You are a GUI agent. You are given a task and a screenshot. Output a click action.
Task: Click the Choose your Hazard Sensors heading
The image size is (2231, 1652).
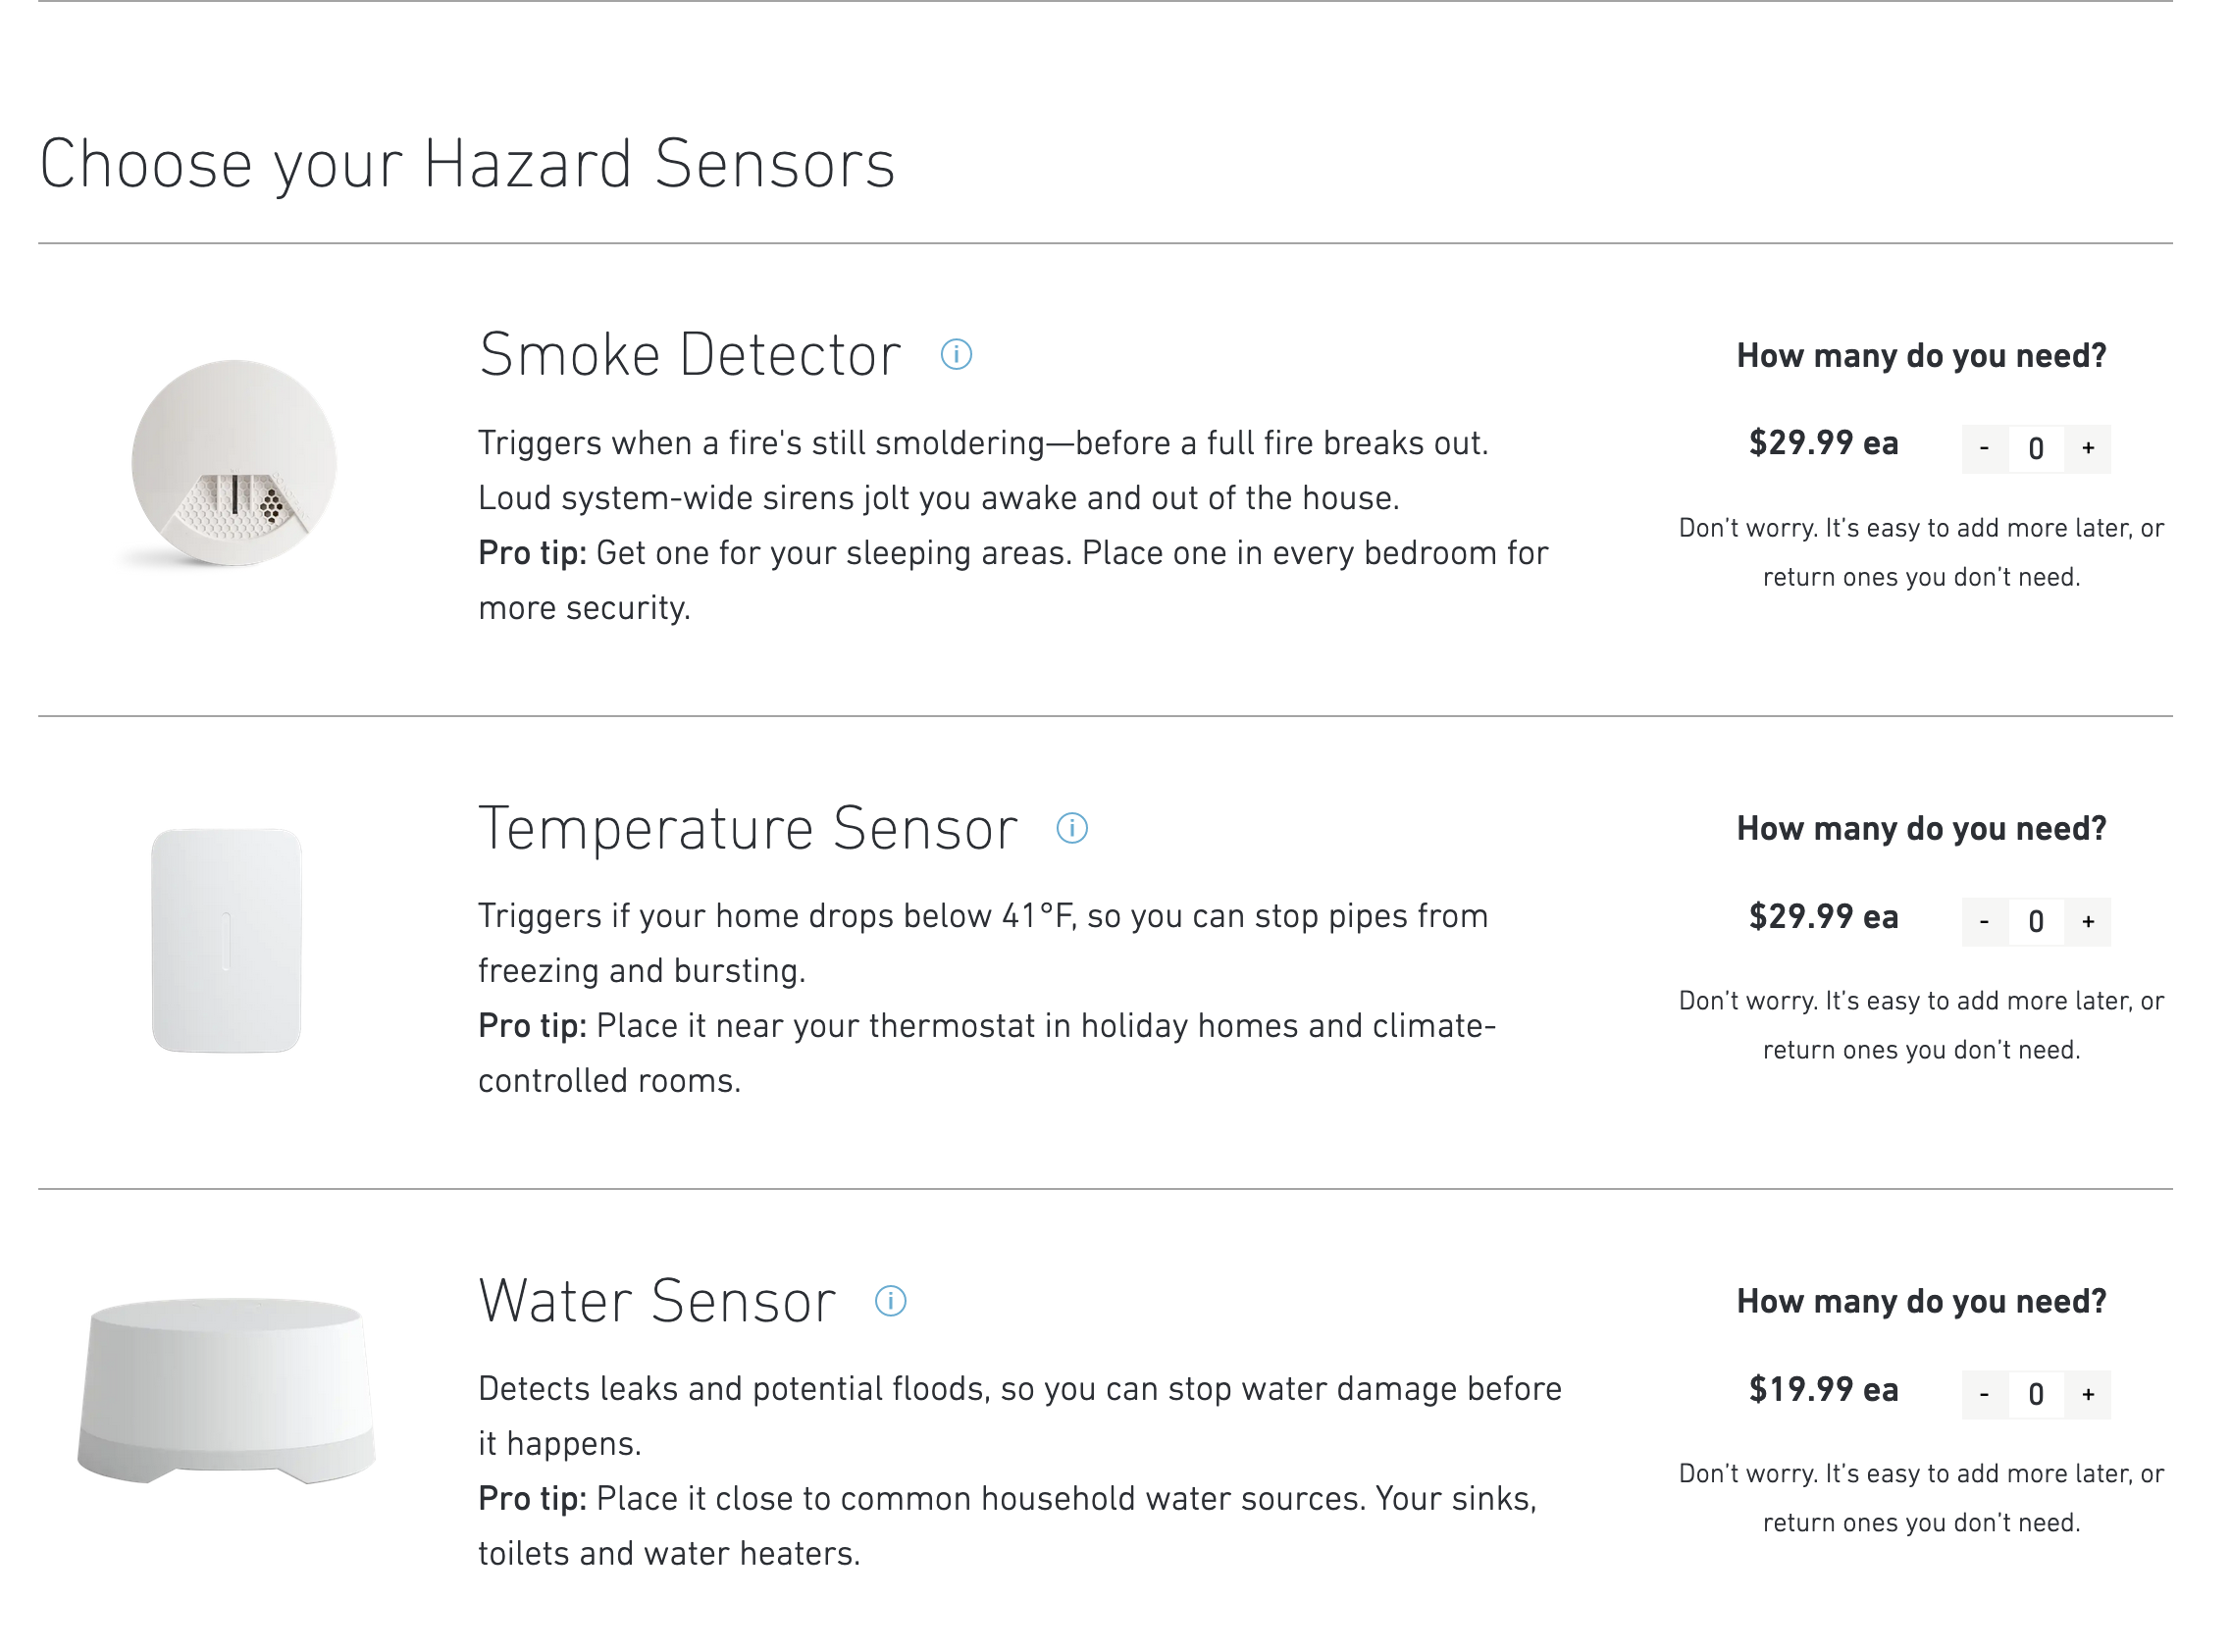click(467, 164)
